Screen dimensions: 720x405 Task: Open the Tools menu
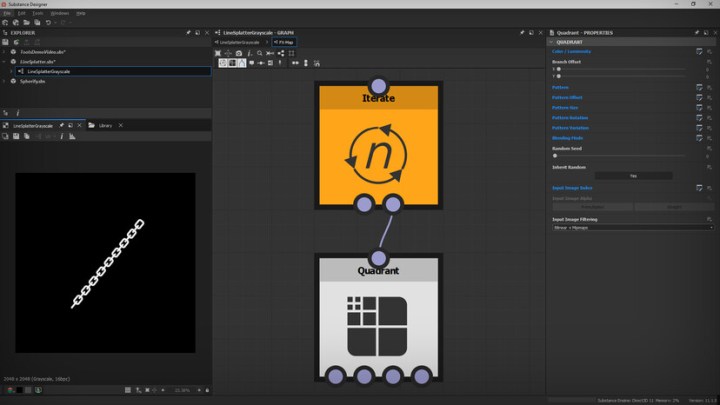click(37, 13)
